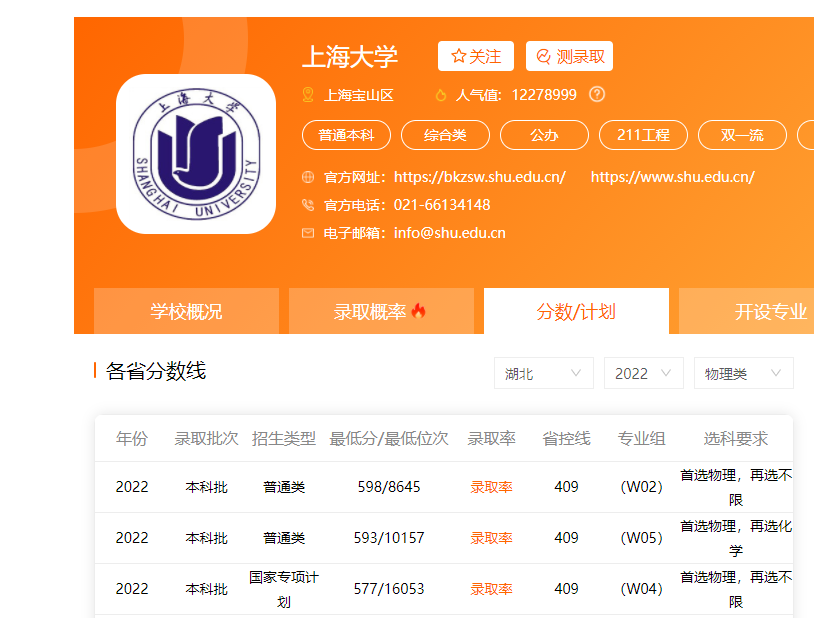Screen dimensions: 814x618
Task: Click the Shanghai University logo thumbnail
Action: pyautogui.click(x=196, y=154)
